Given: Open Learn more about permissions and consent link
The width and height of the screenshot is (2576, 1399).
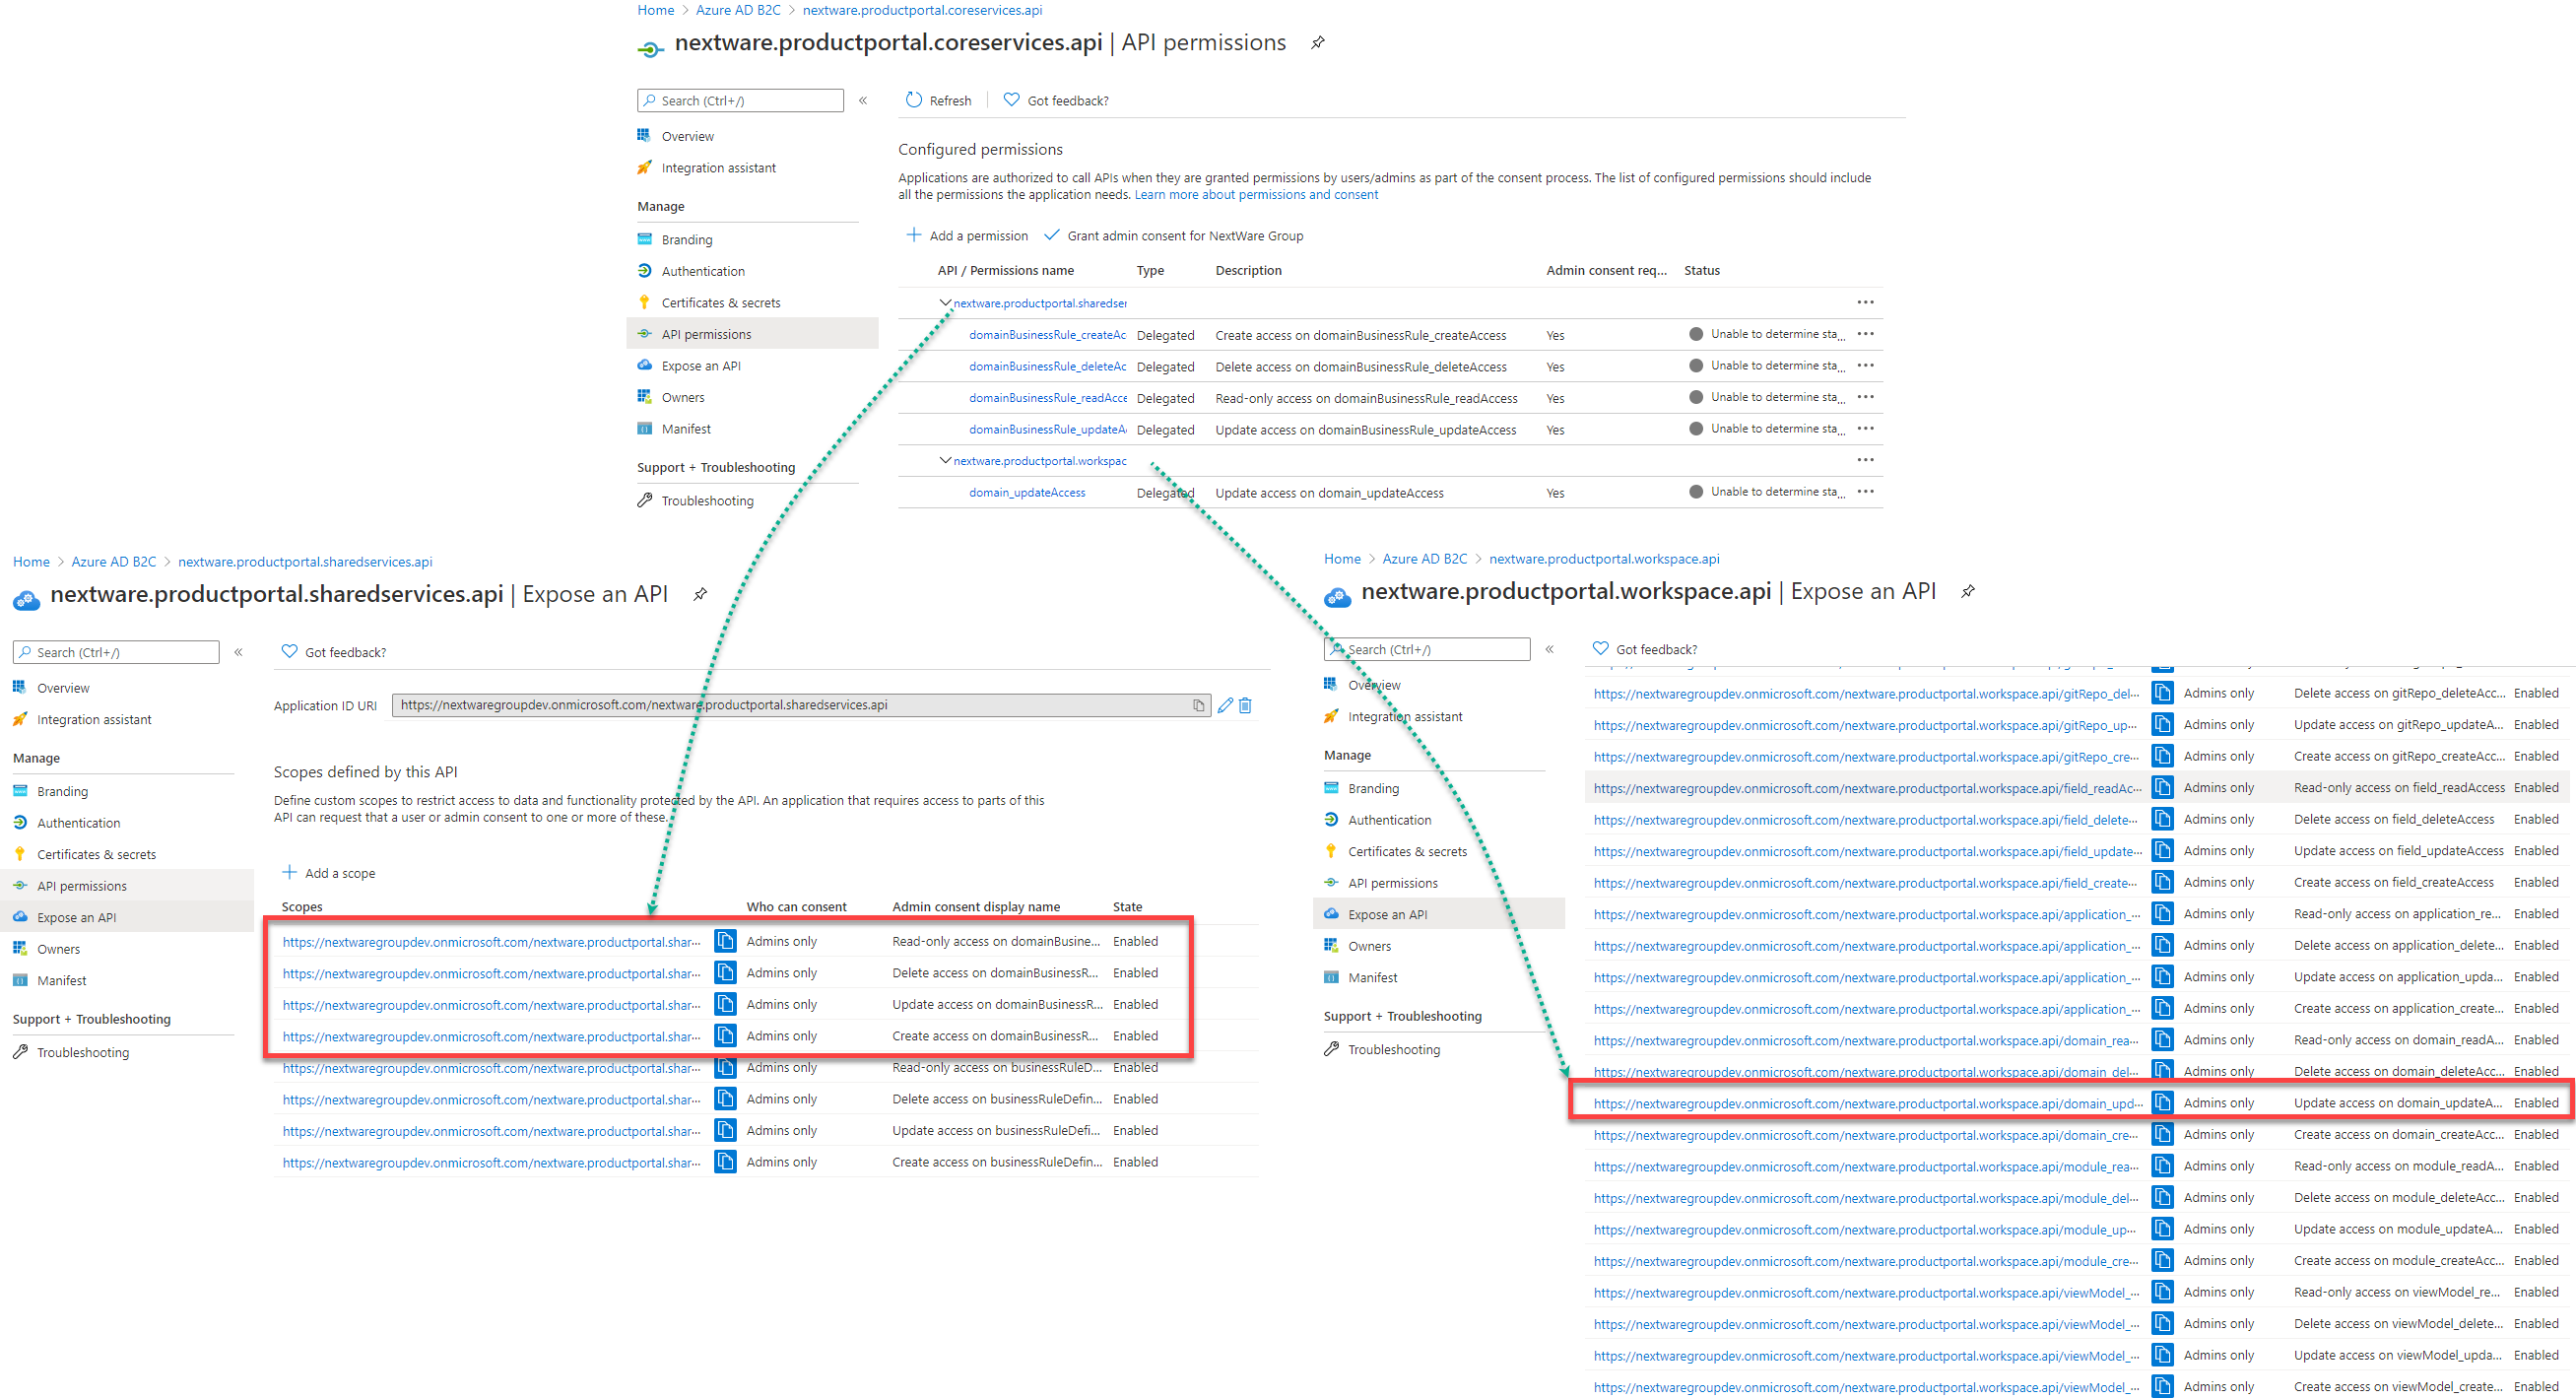Looking at the screenshot, I should click(1256, 195).
